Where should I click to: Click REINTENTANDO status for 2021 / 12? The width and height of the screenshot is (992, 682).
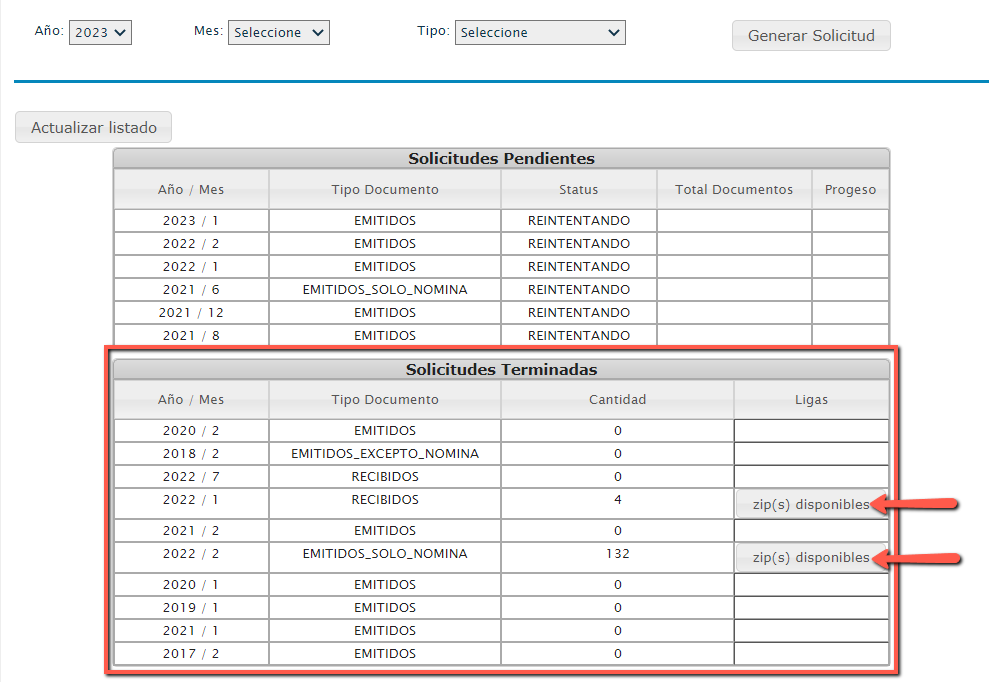pyautogui.click(x=578, y=313)
